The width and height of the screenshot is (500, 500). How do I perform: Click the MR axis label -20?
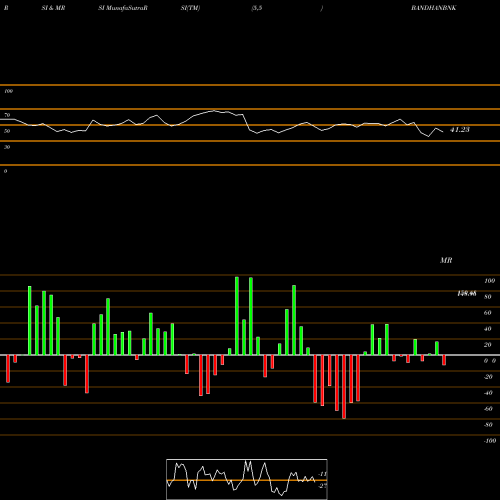488,377
